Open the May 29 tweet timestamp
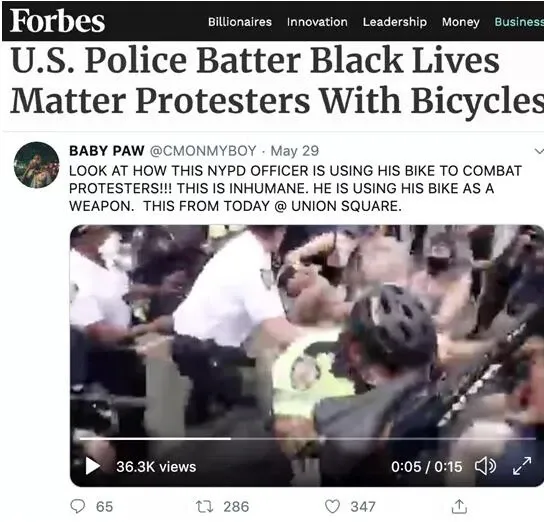Screen dimensions: 544x522 coord(294,151)
